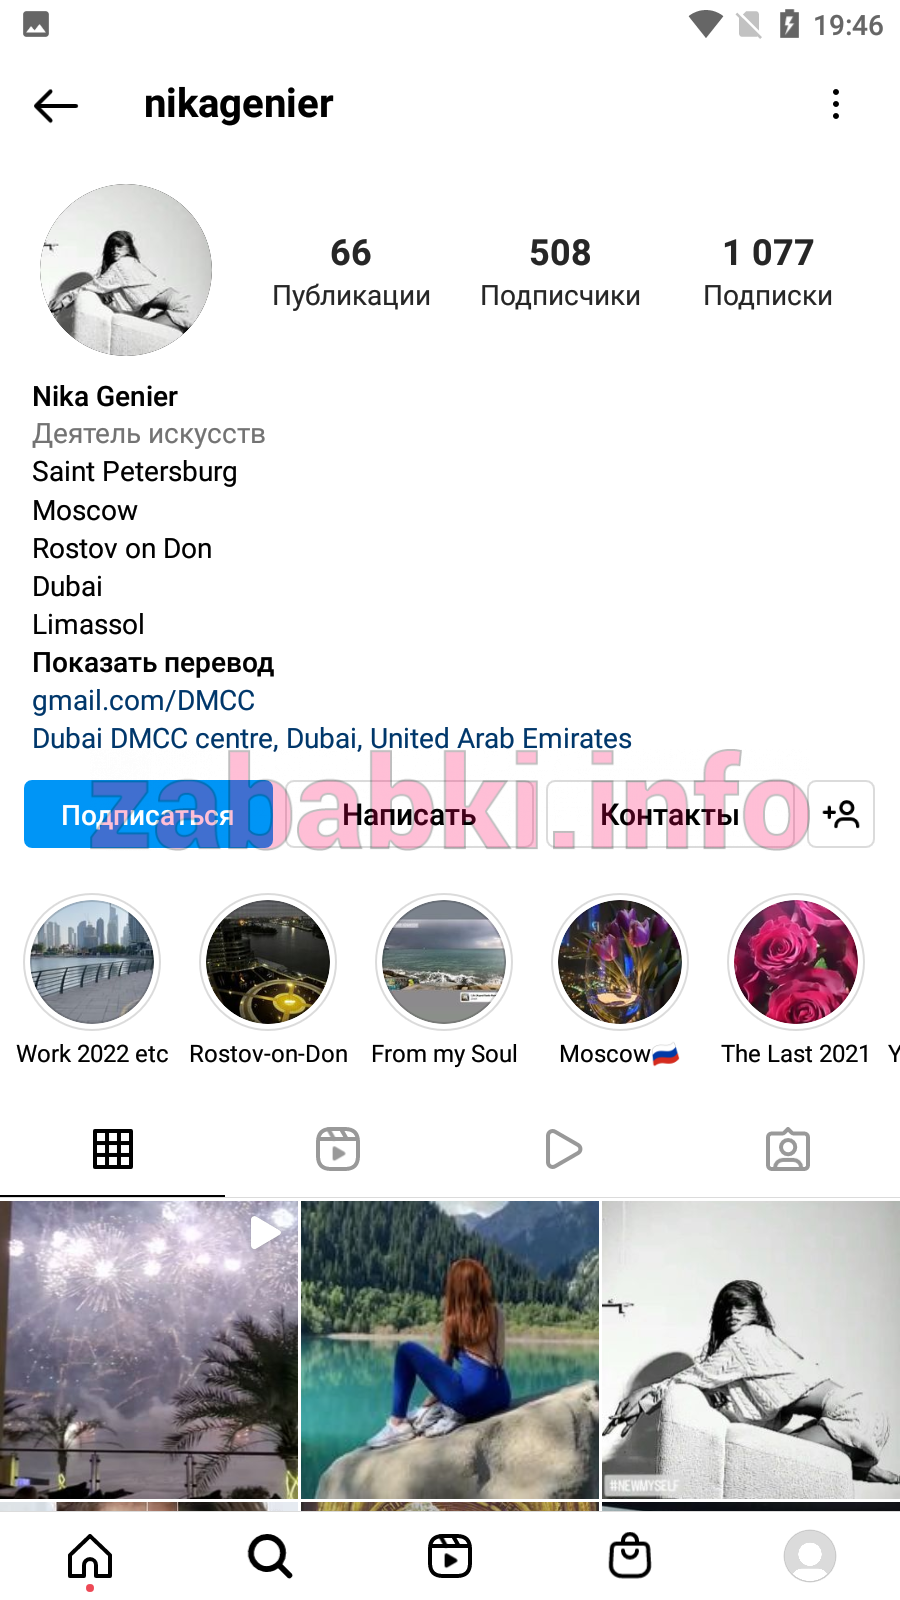Image resolution: width=900 pixels, height=1600 pixels.
Task: Open the Dubai DMCC centre location link
Action: 332,738
